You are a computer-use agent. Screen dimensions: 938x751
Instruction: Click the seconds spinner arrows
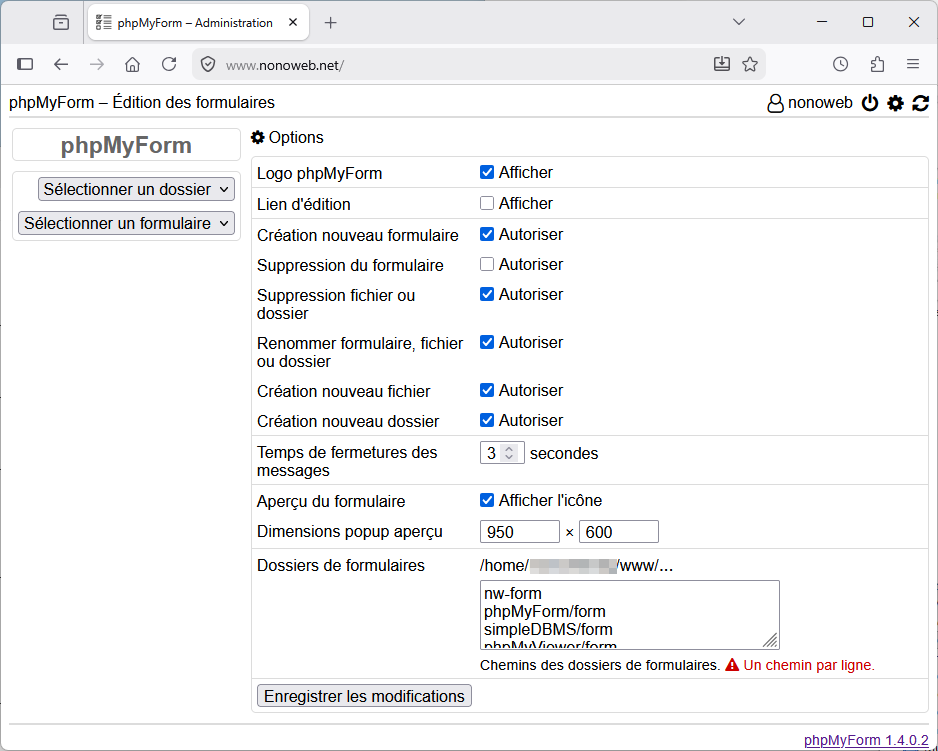[x=509, y=453]
